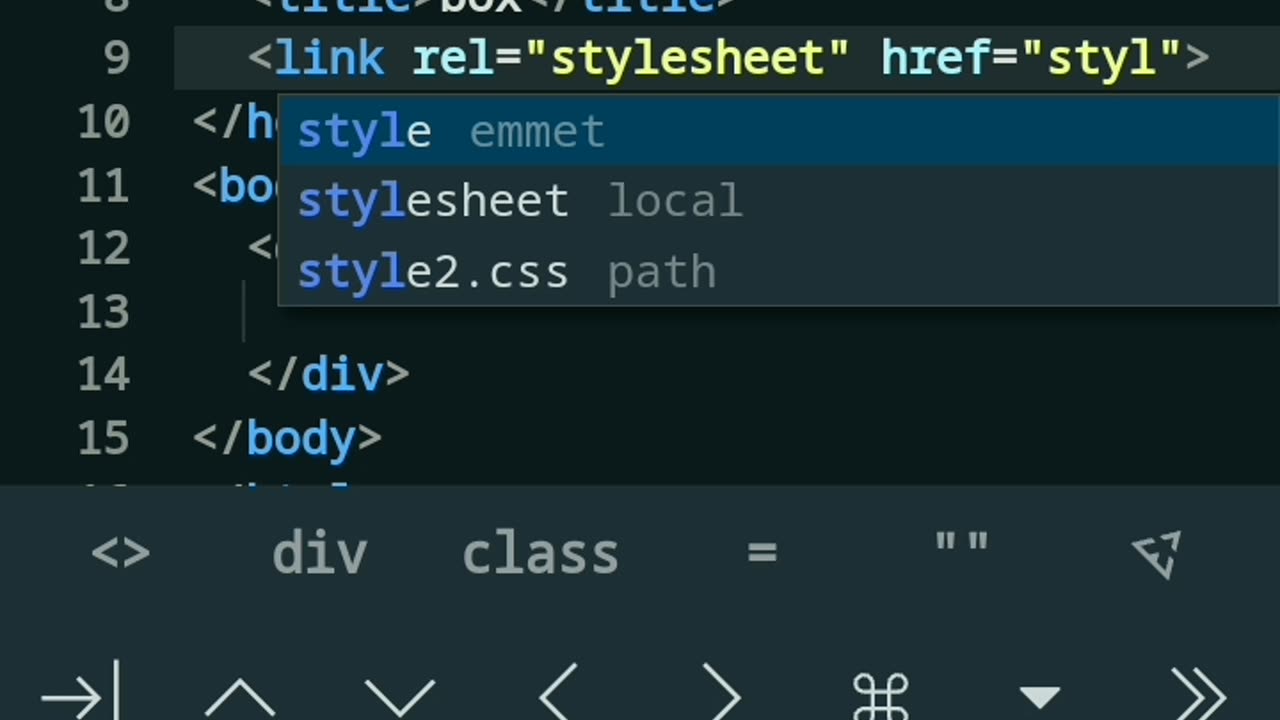Click line number 14 in gutter
Viewport: 1280px width, 720px height.
pyautogui.click(x=103, y=375)
